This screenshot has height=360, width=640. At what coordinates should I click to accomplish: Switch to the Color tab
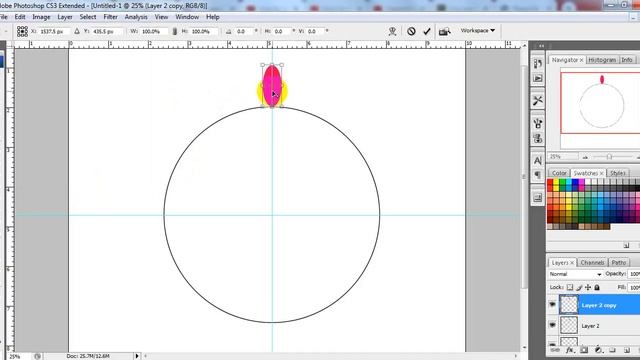point(559,173)
